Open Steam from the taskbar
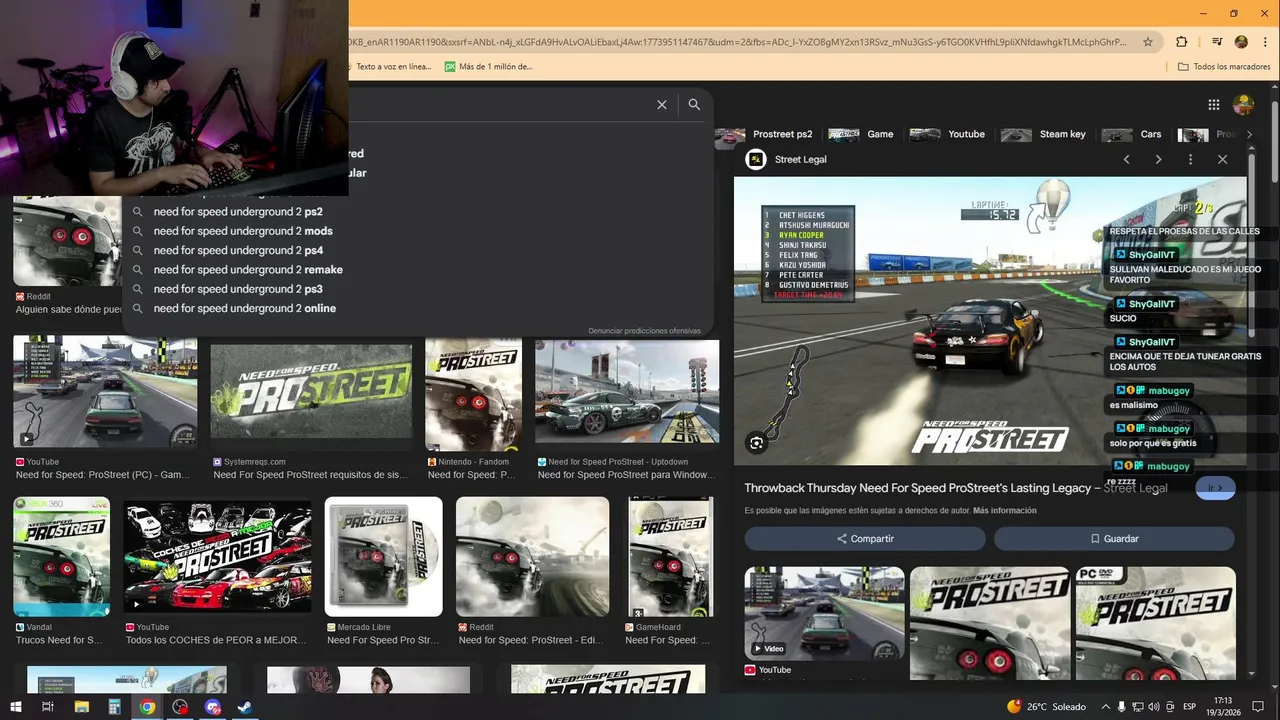The height and width of the screenshot is (720, 1280). pyautogui.click(x=244, y=707)
